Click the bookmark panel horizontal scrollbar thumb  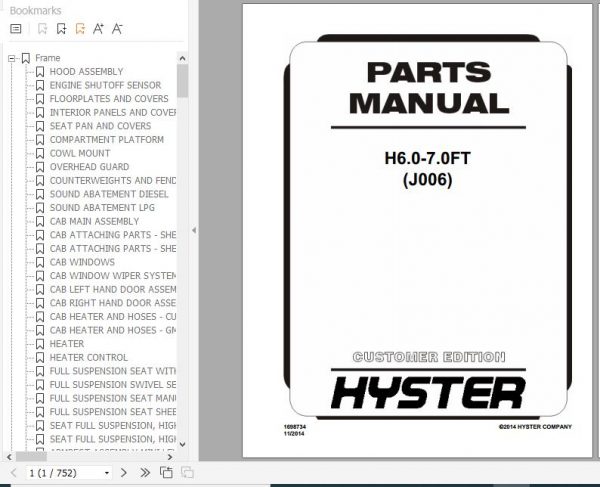pos(31,457)
